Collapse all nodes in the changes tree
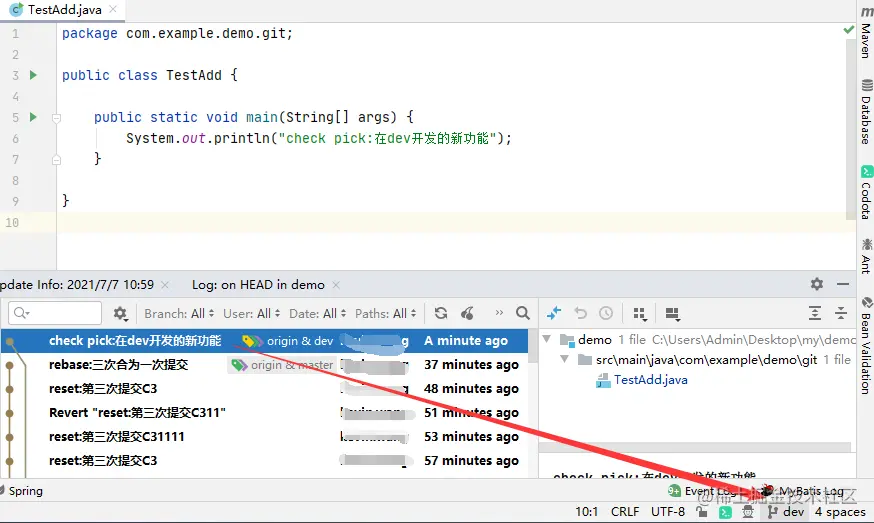This screenshot has height=523, width=874. pos(841,313)
